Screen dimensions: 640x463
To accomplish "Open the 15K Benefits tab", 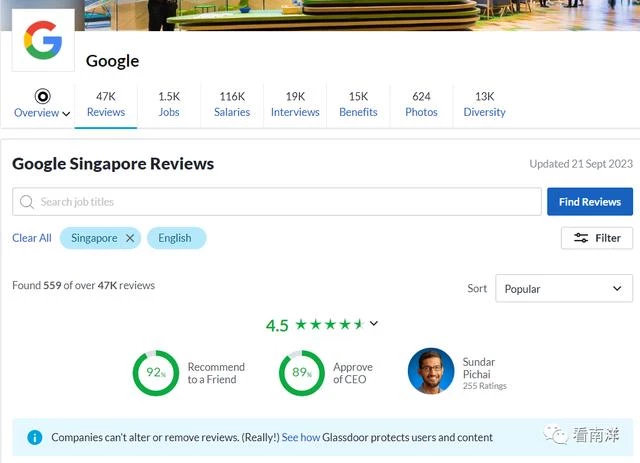I will click(358, 105).
